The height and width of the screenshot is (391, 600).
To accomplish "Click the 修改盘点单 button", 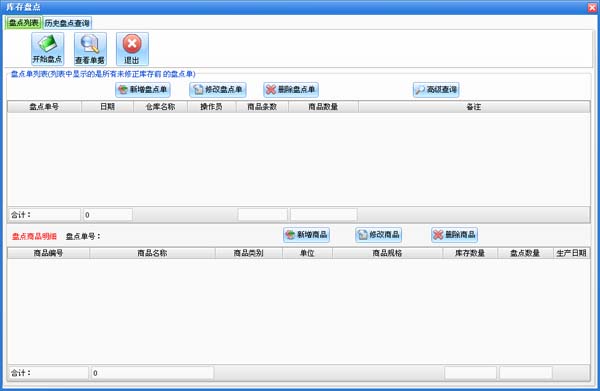I will click(218, 90).
